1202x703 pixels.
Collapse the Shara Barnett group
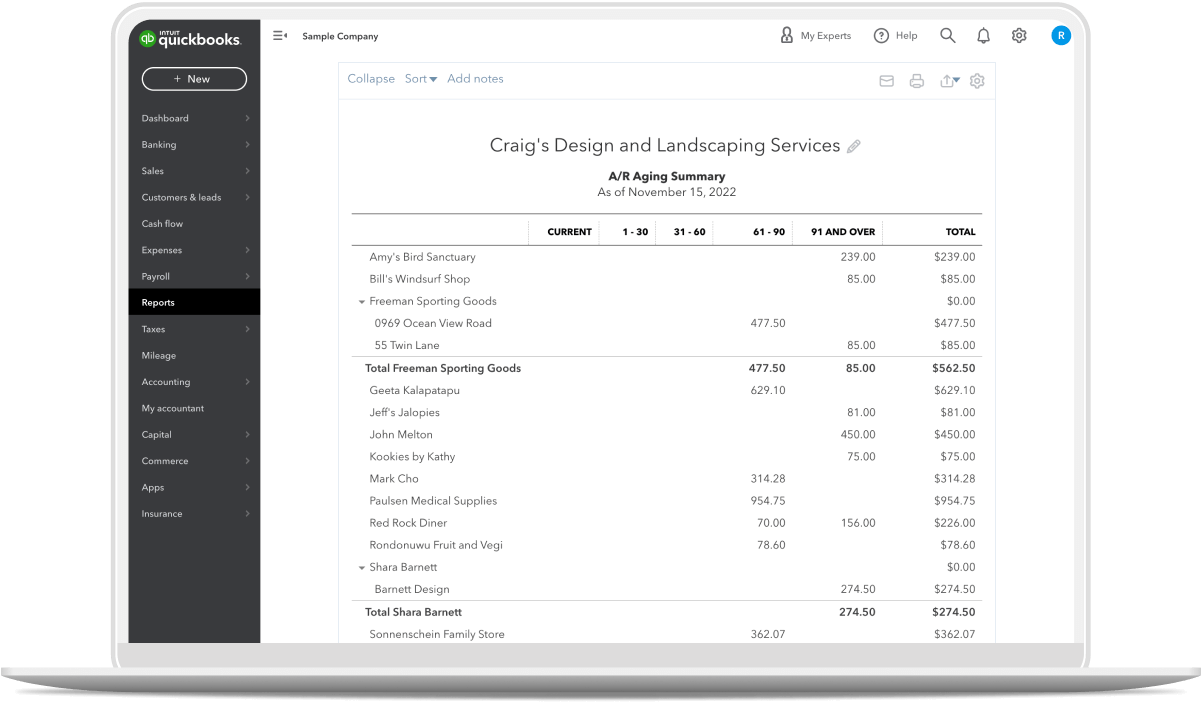(361, 567)
